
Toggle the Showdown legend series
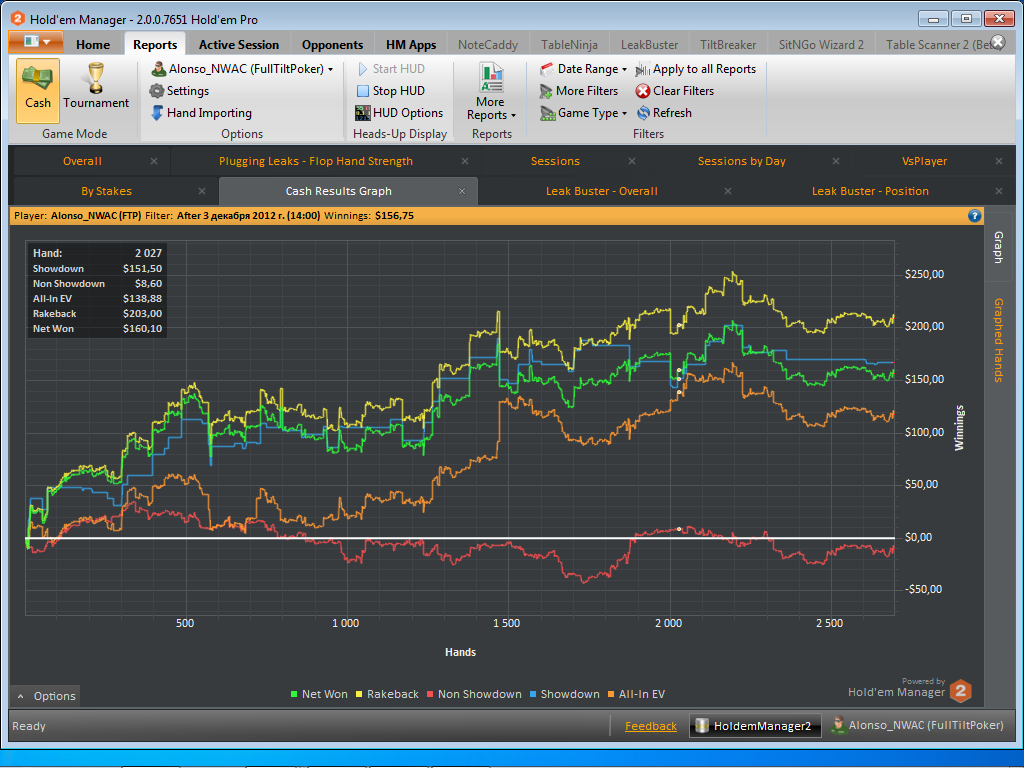pos(564,694)
